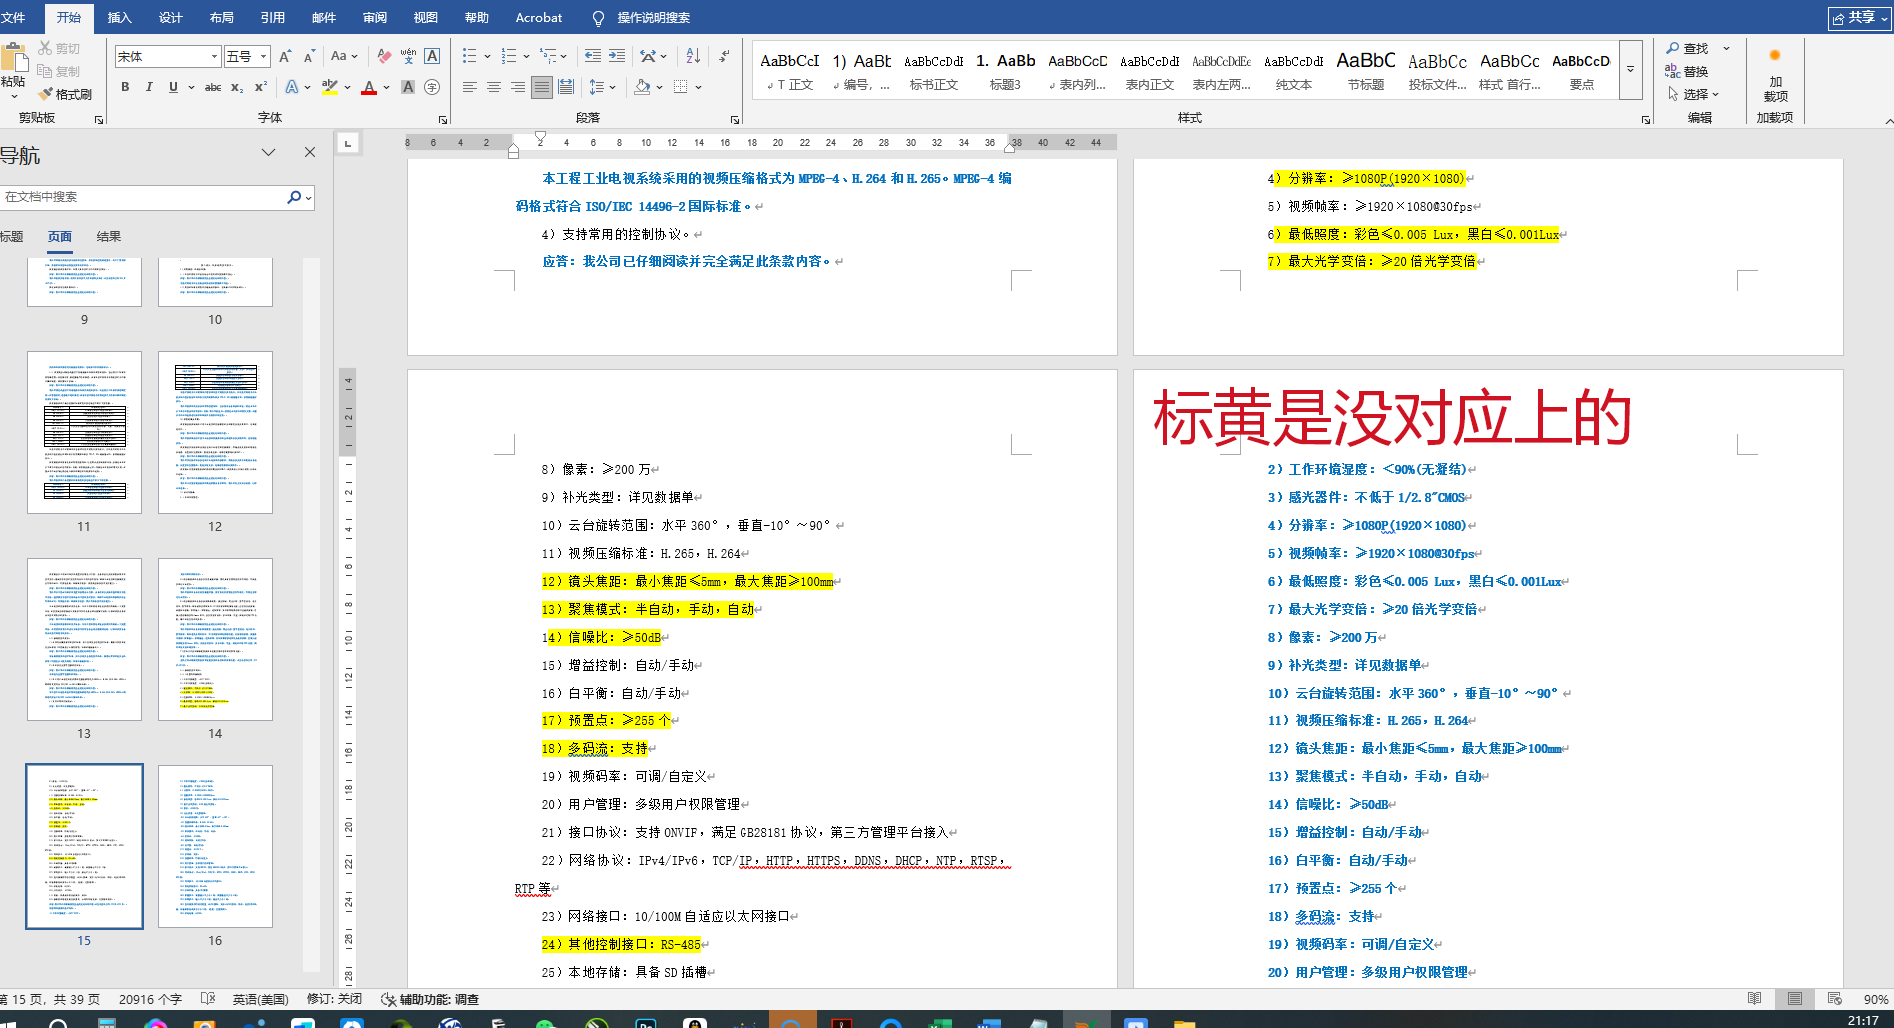Sort paragraphs with the A-Z icon

[693, 56]
